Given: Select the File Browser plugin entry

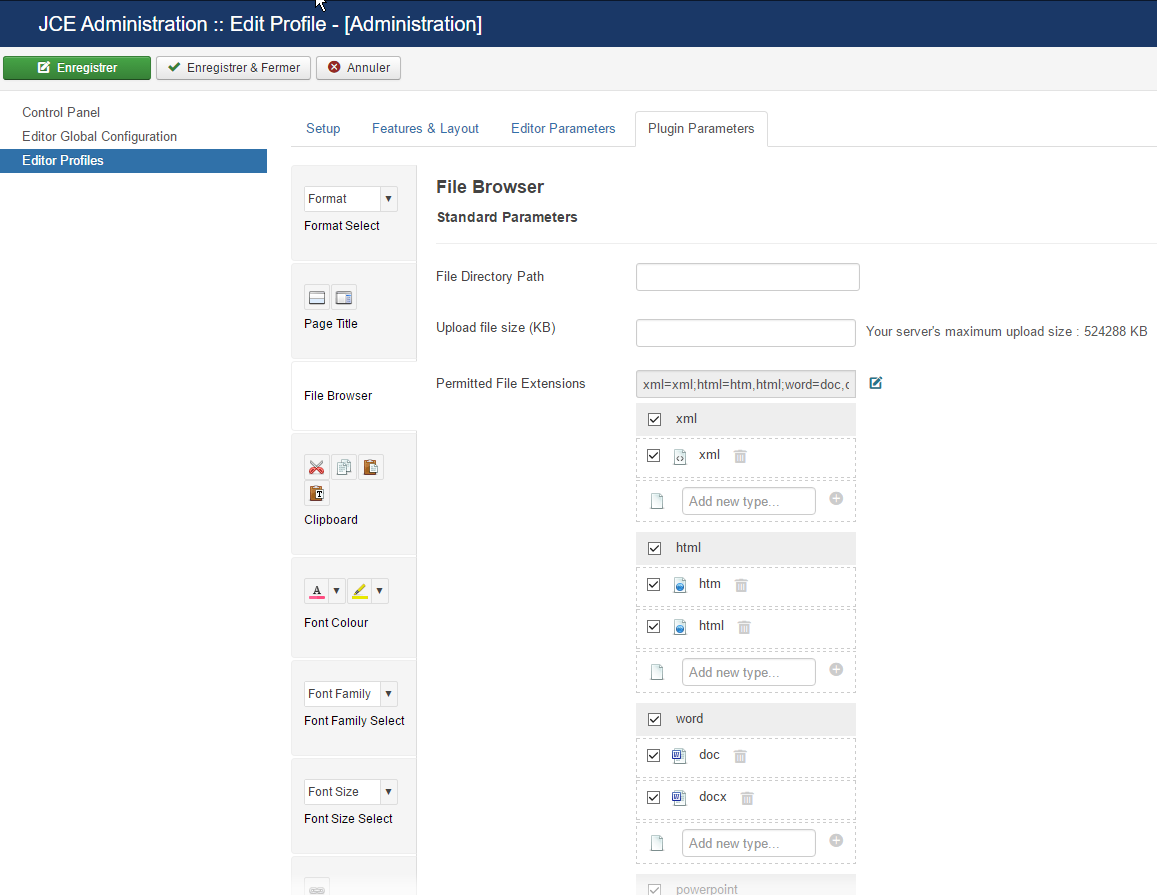Looking at the screenshot, I should (354, 395).
